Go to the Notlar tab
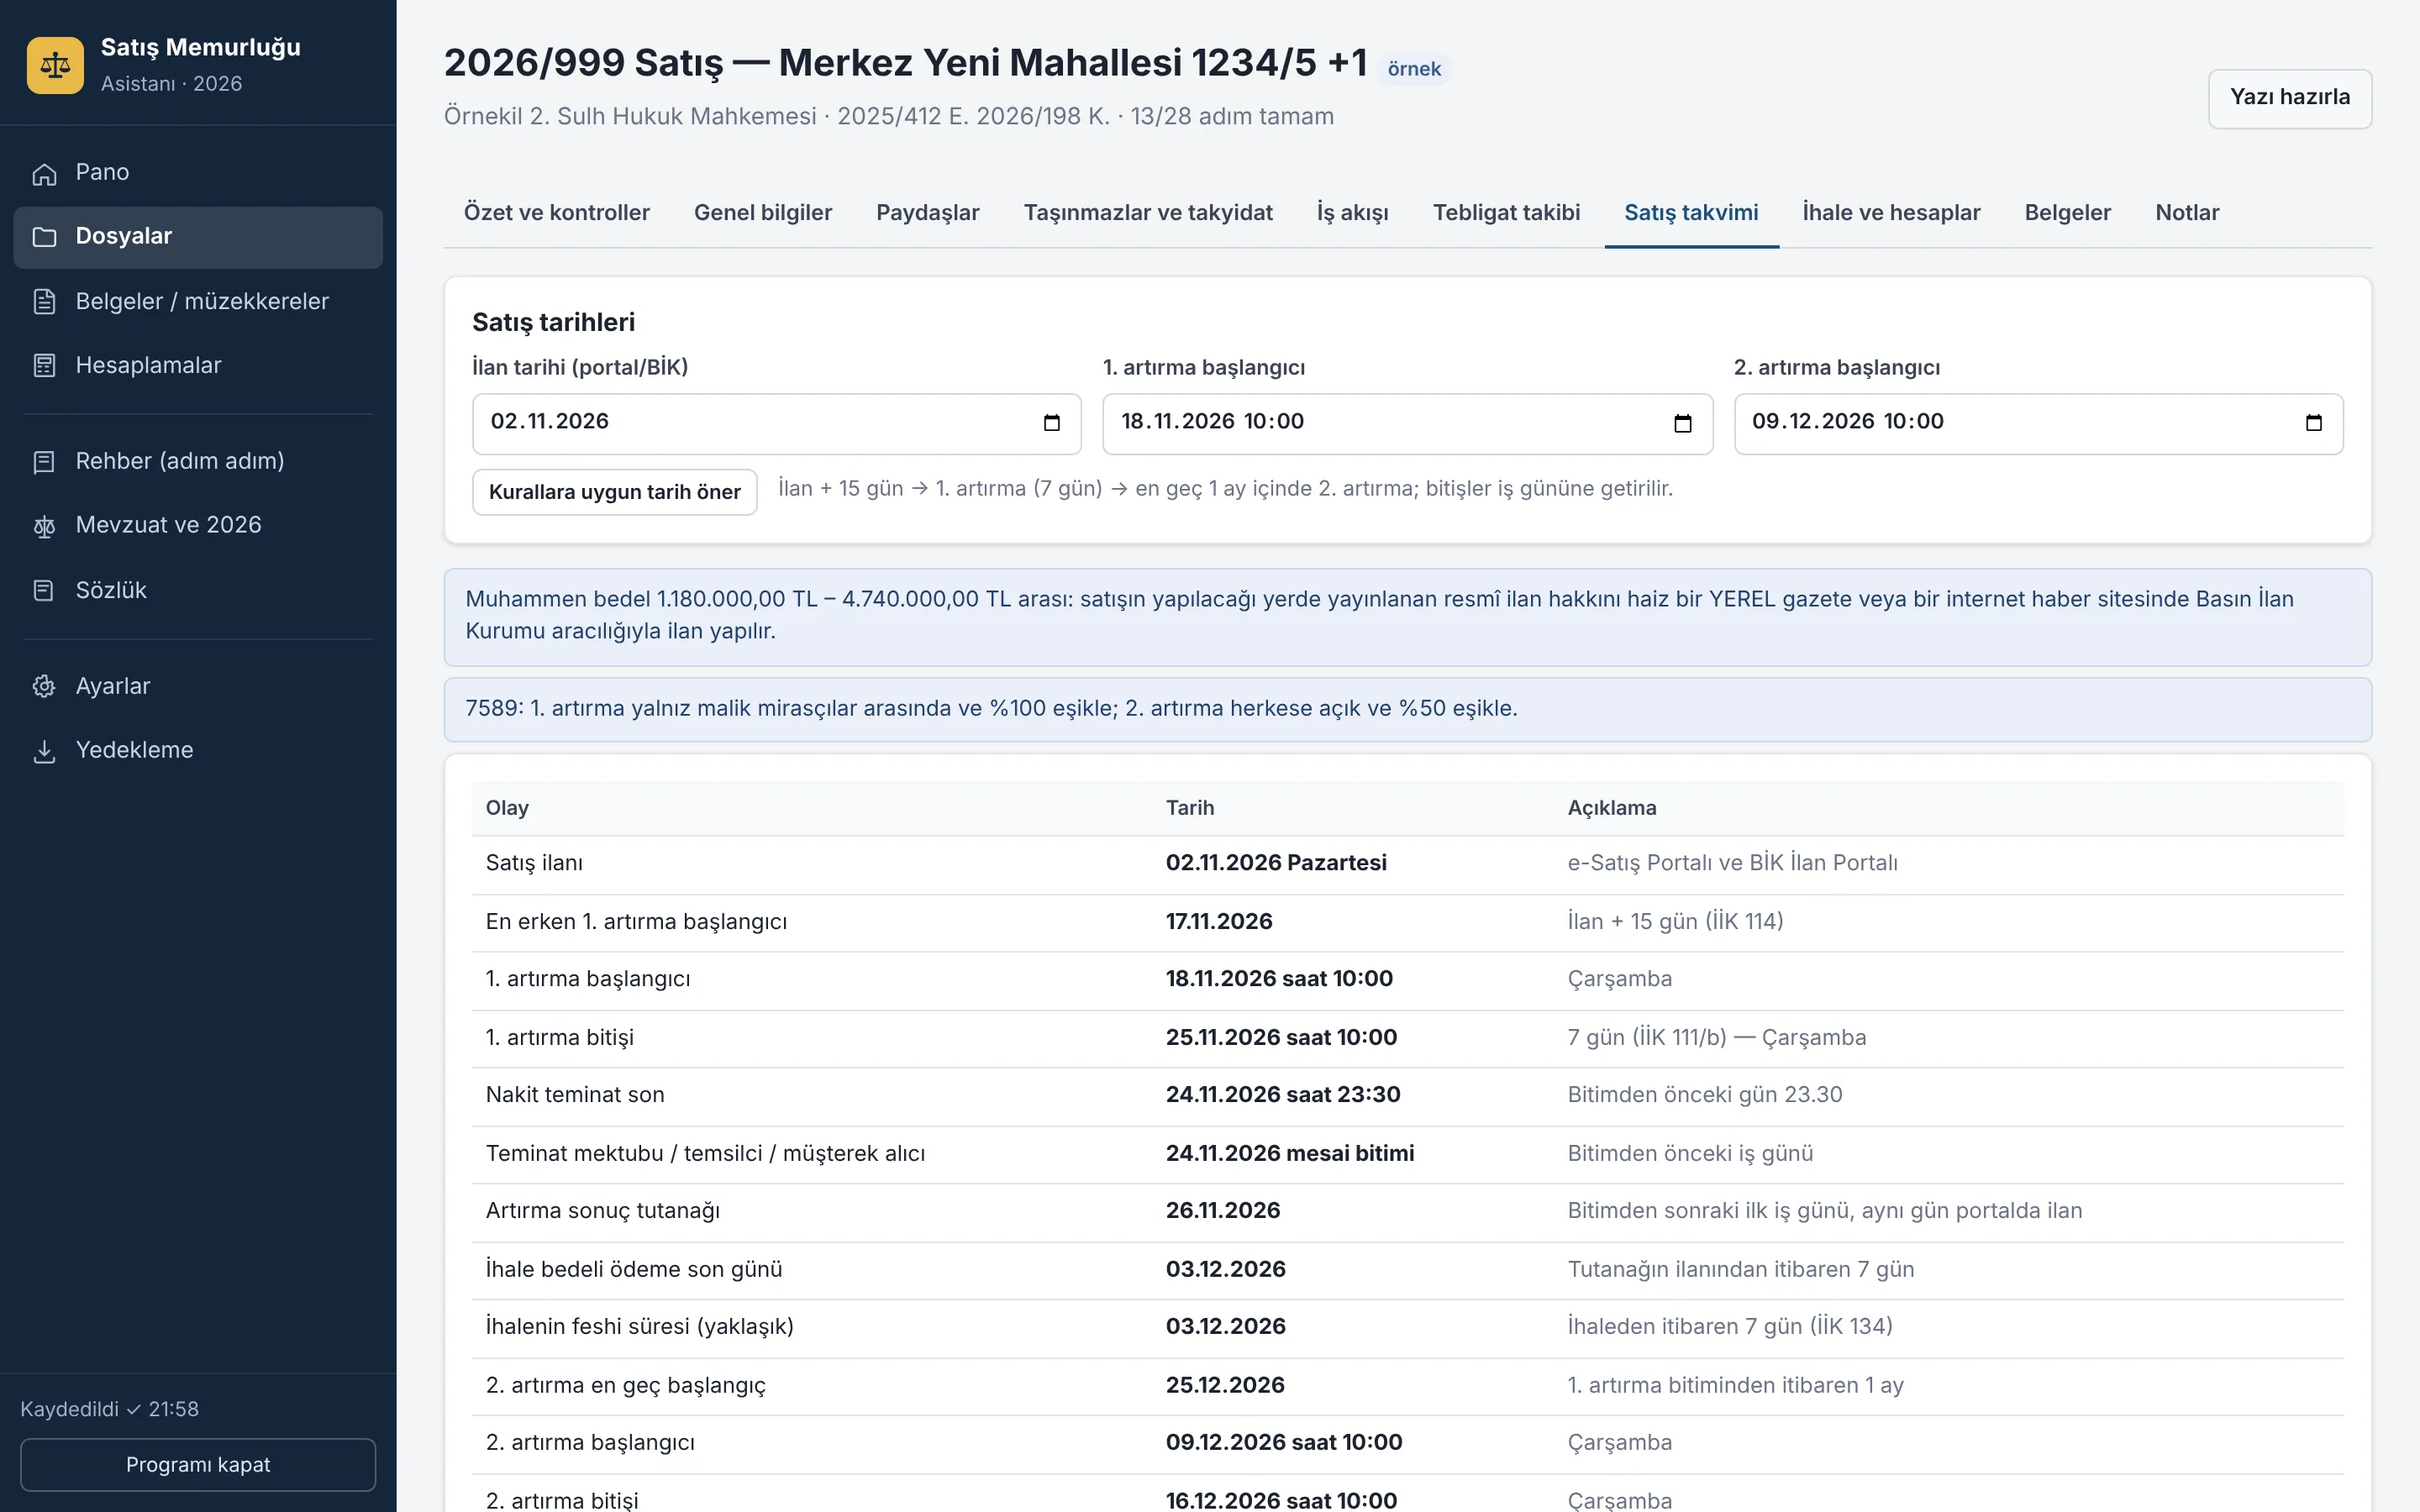The width and height of the screenshot is (2420, 1512). coord(2187,212)
